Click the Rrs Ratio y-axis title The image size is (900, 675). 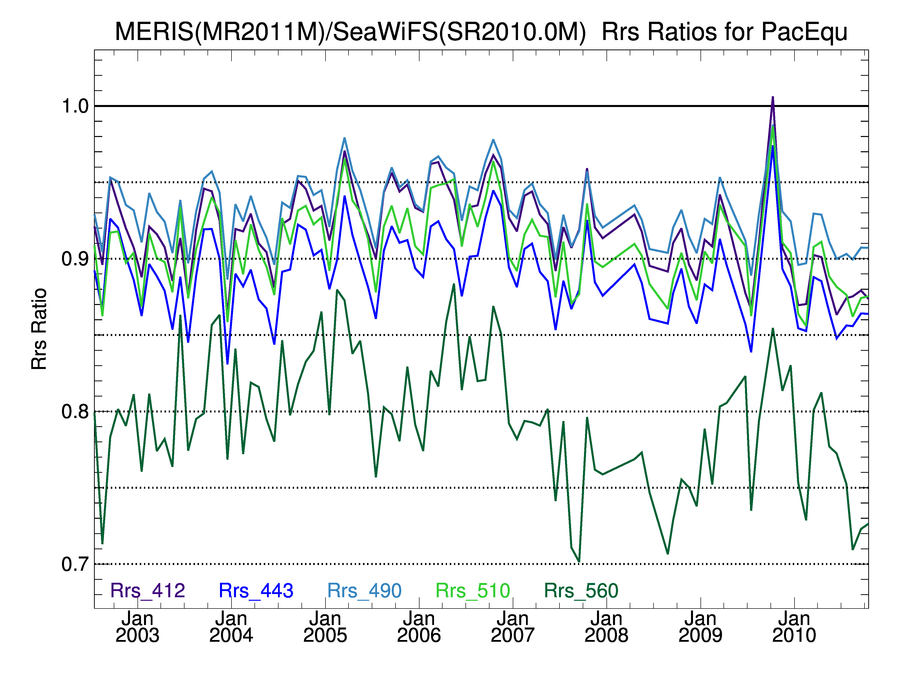tap(39, 329)
